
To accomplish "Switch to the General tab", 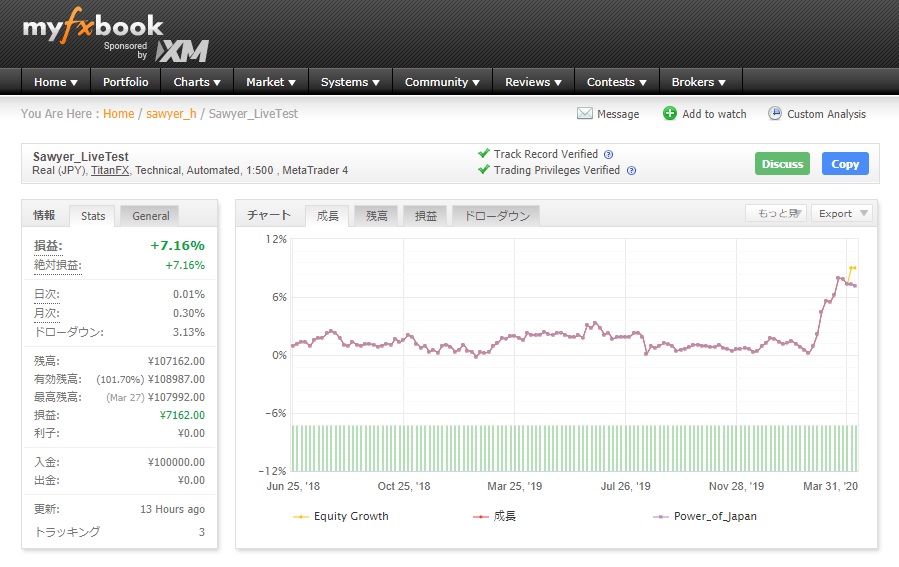I will [x=151, y=215].
